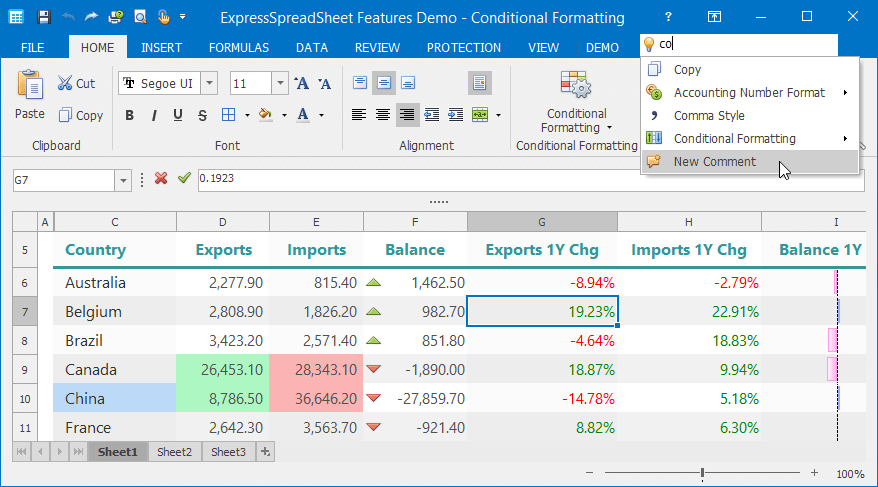
Task: Save the workbook from quick access toolbar
Action: coord(43,17)
